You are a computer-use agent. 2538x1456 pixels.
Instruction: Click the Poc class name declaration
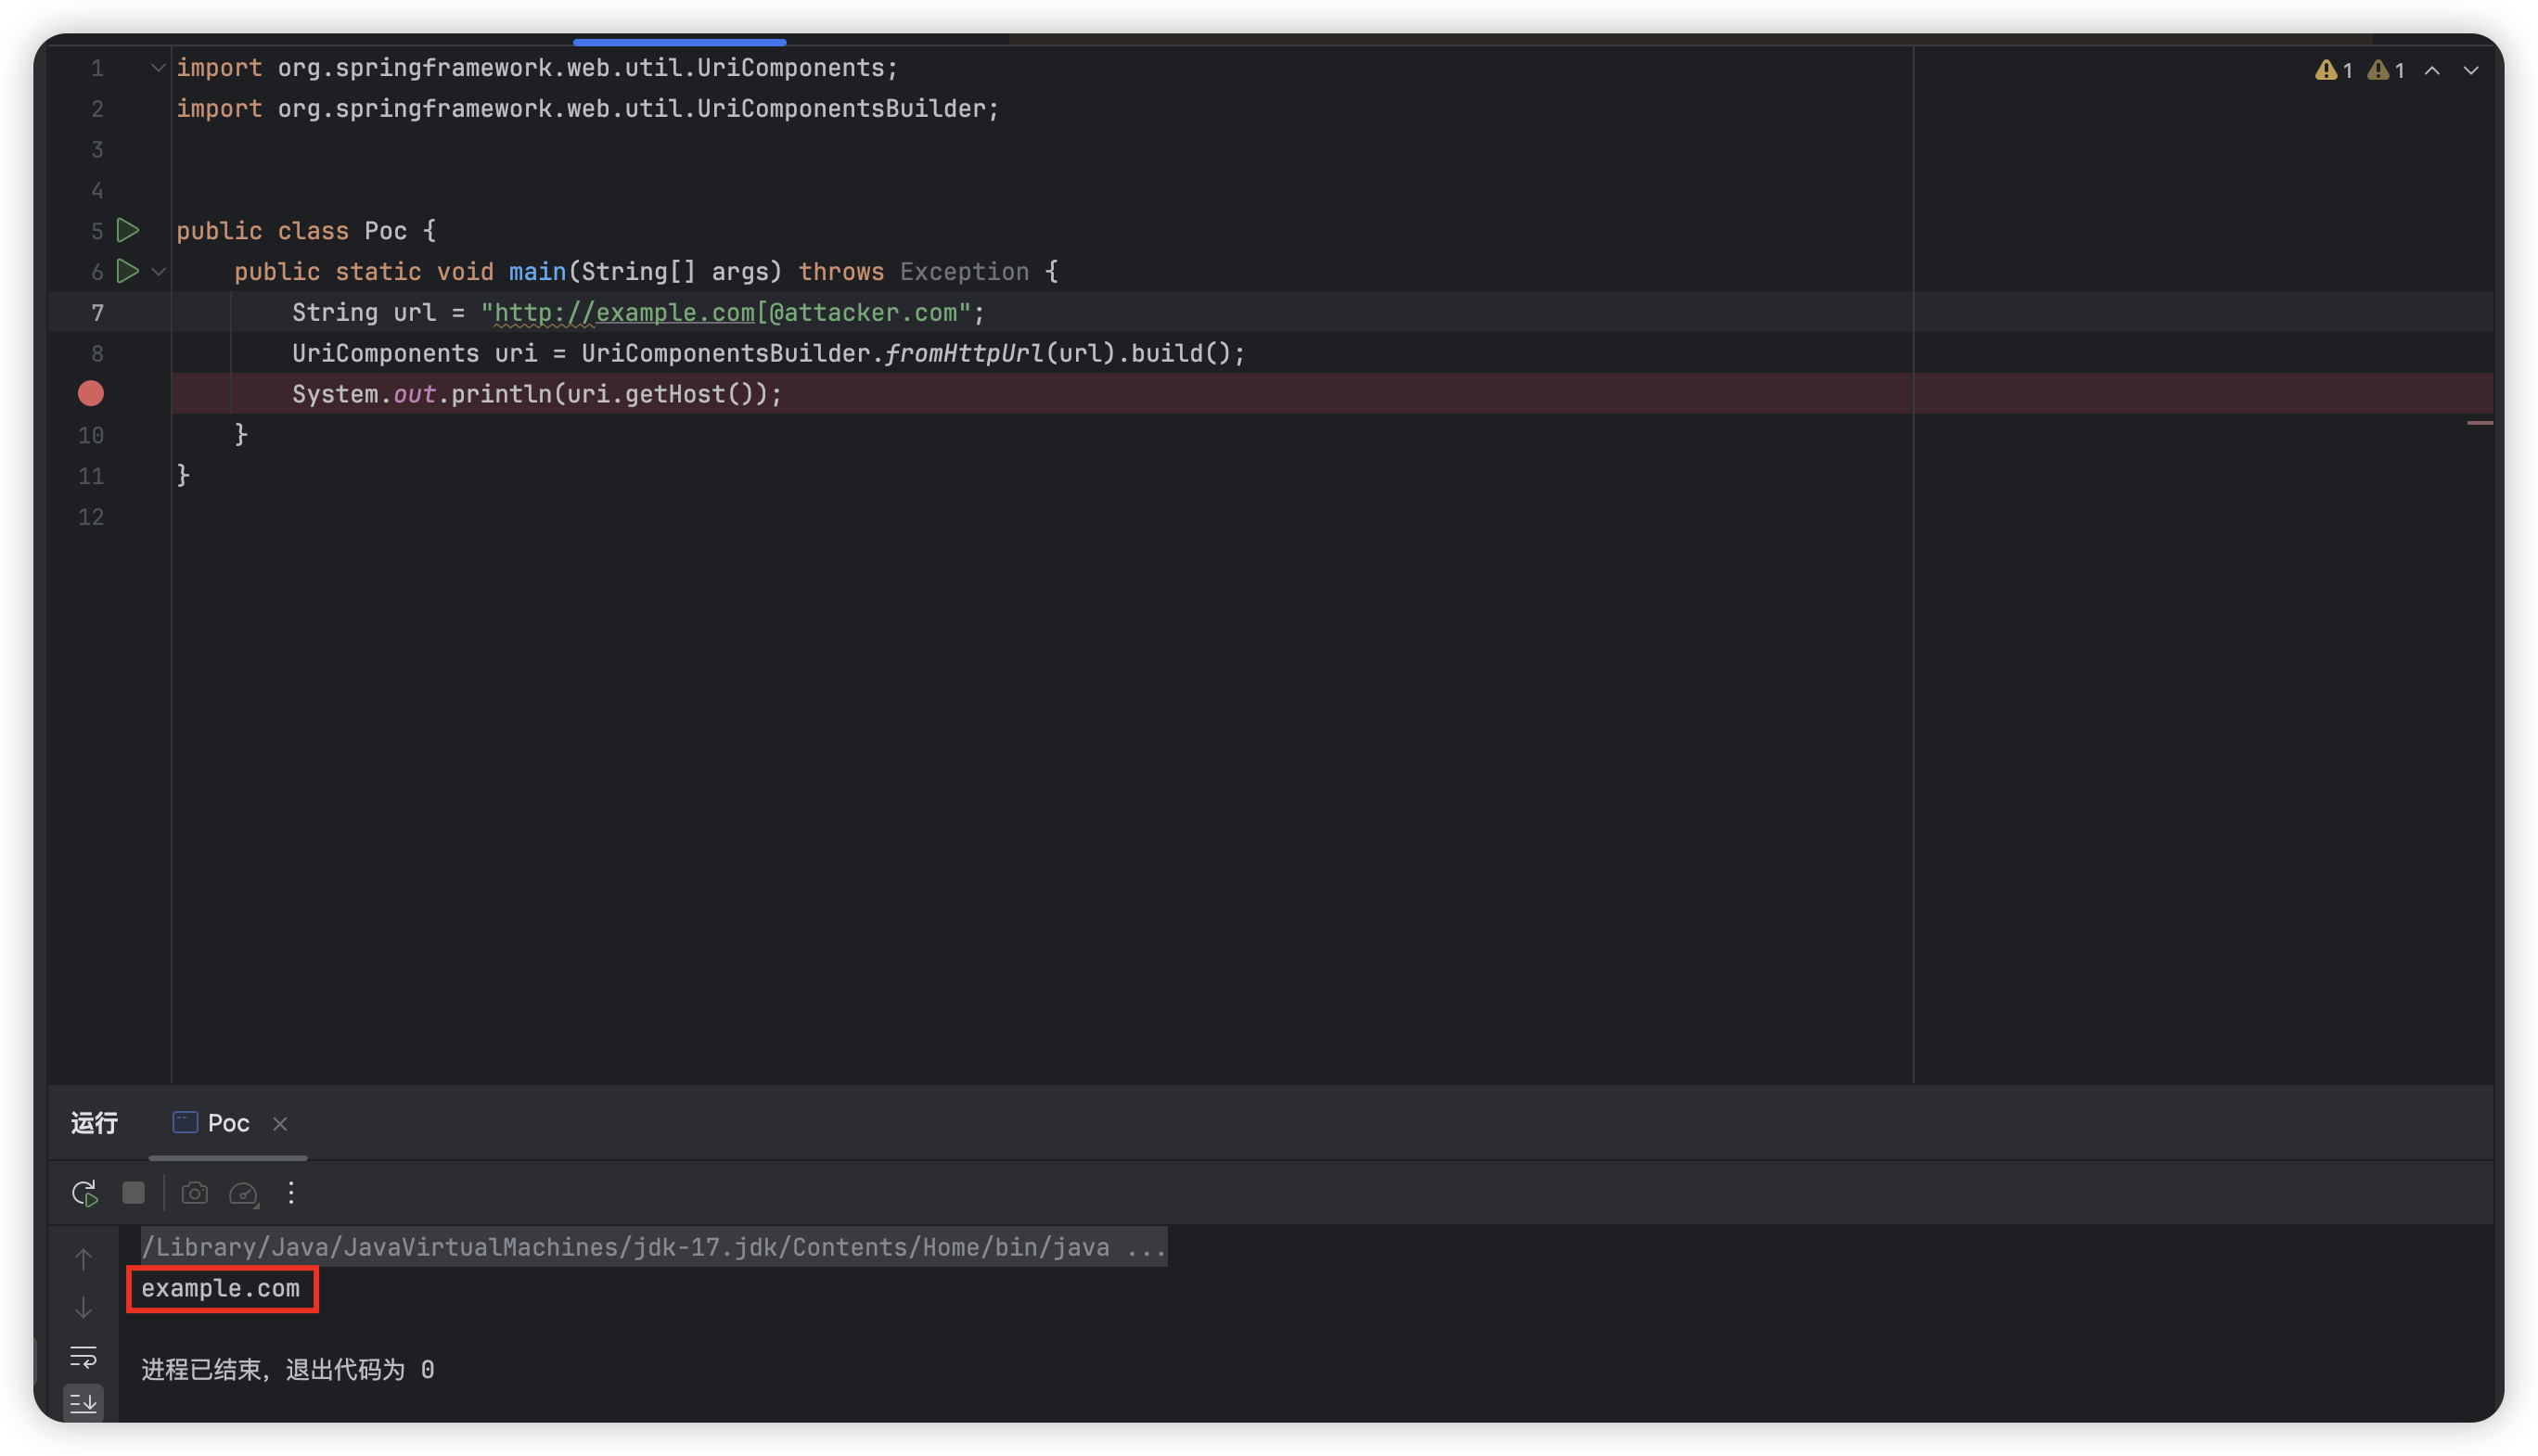[385, 231]
